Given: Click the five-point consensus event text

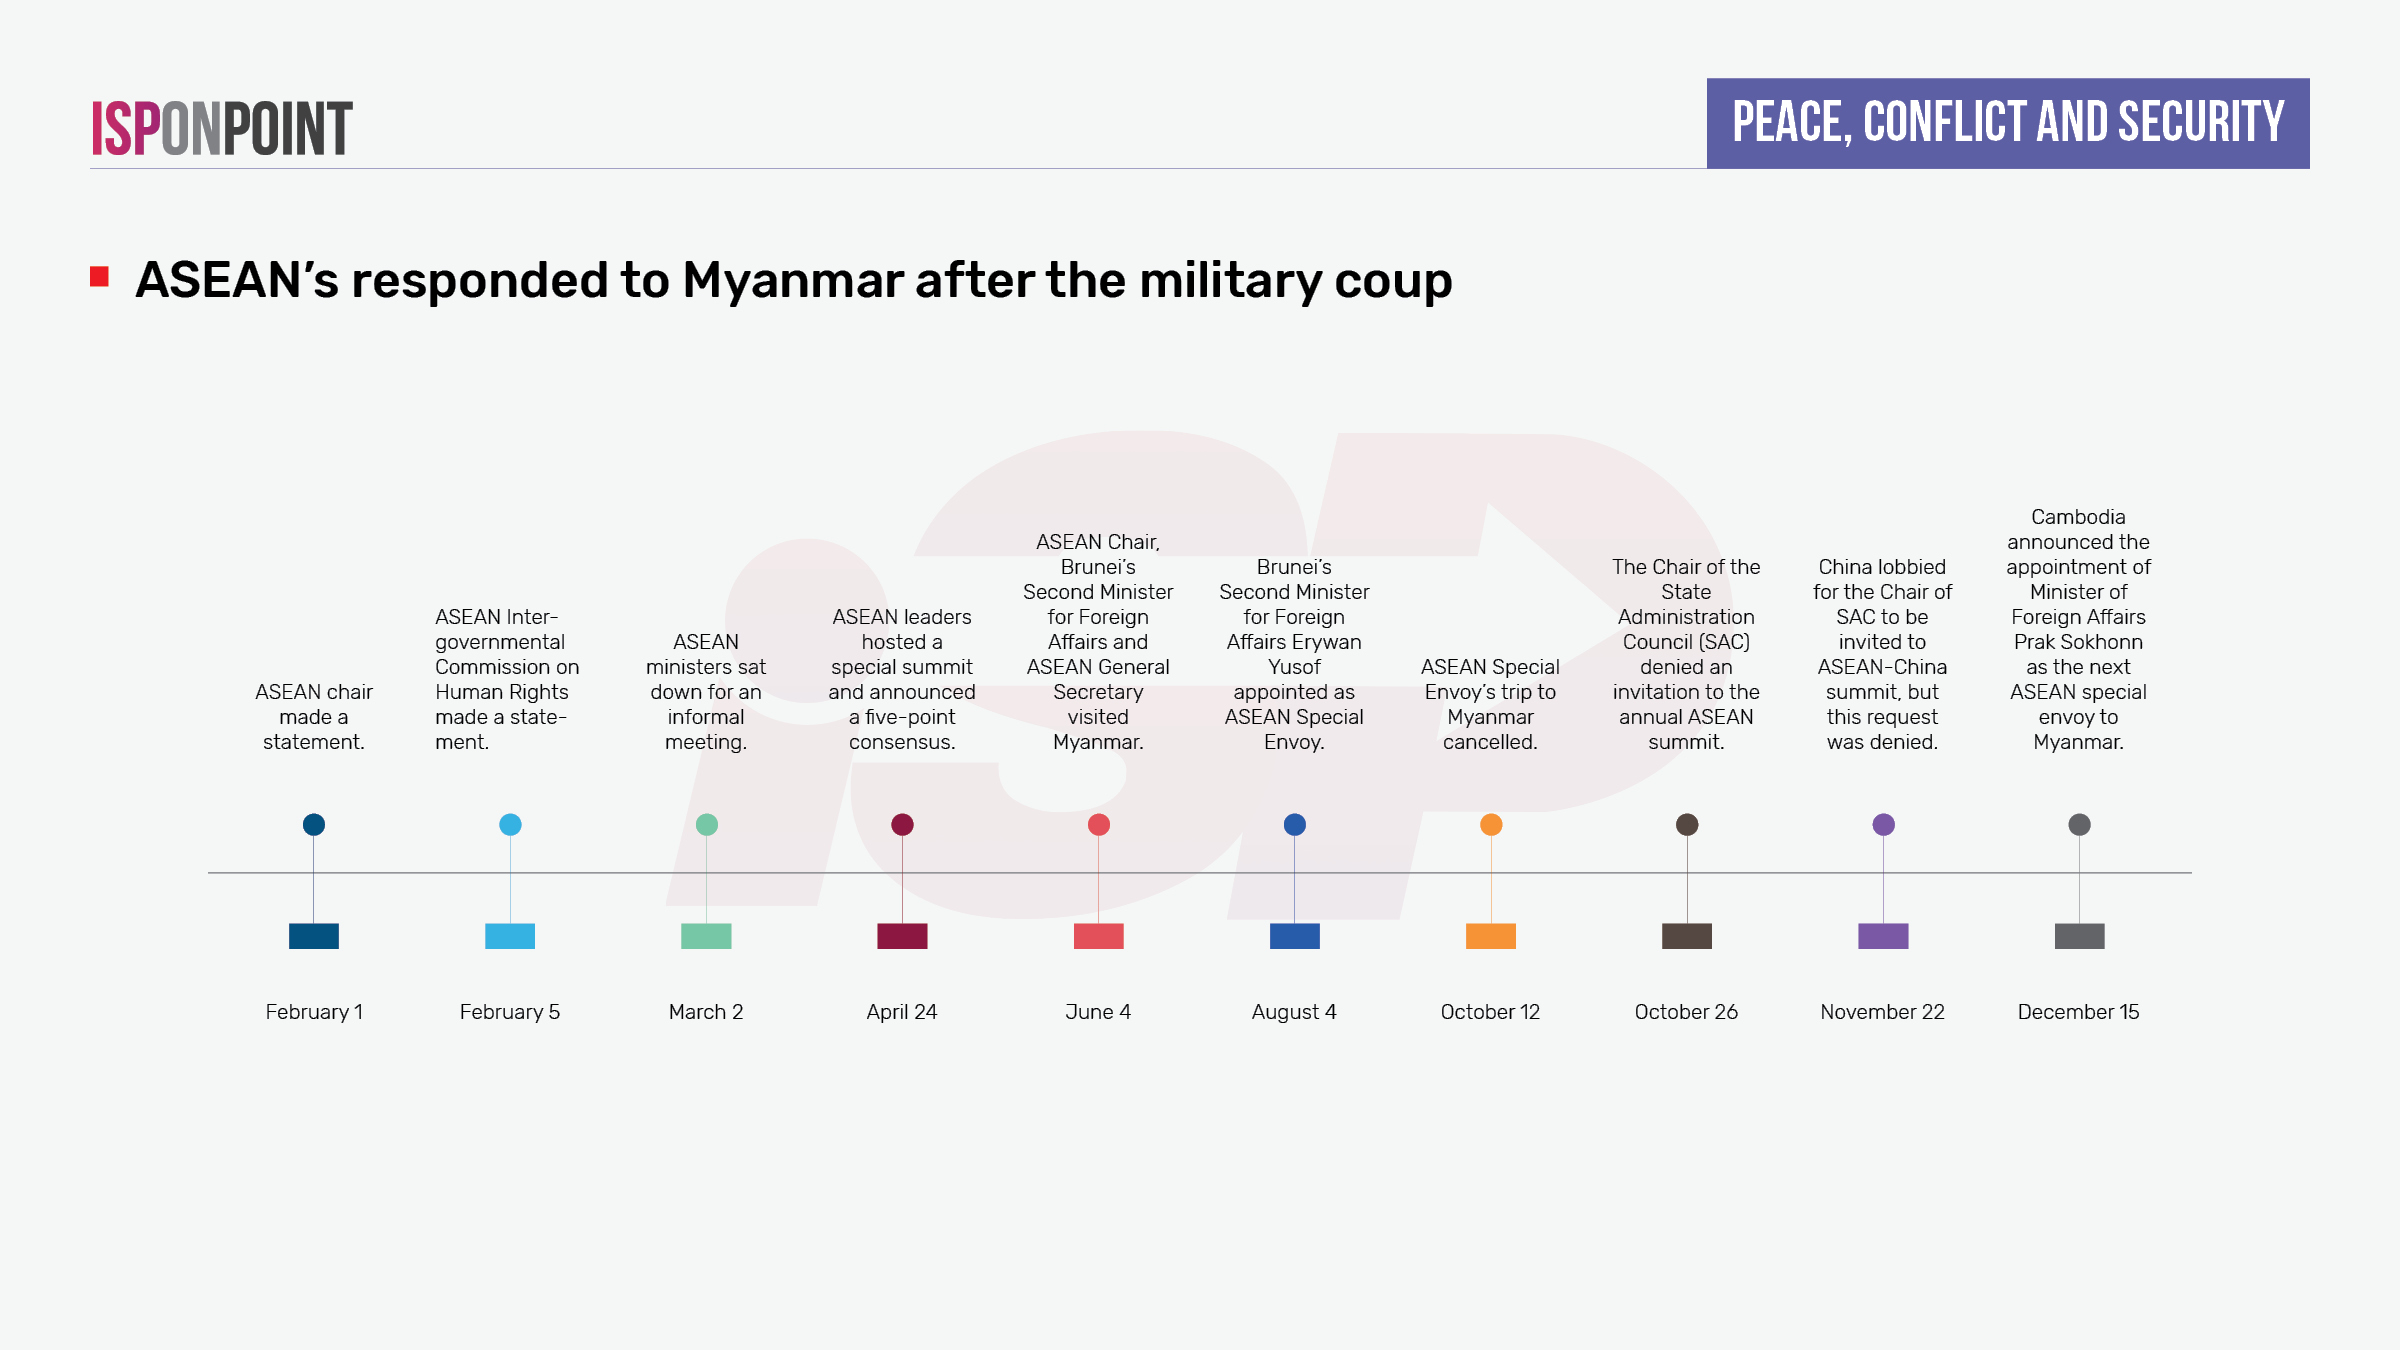Looking at the screenshot, I should point(902,679).
